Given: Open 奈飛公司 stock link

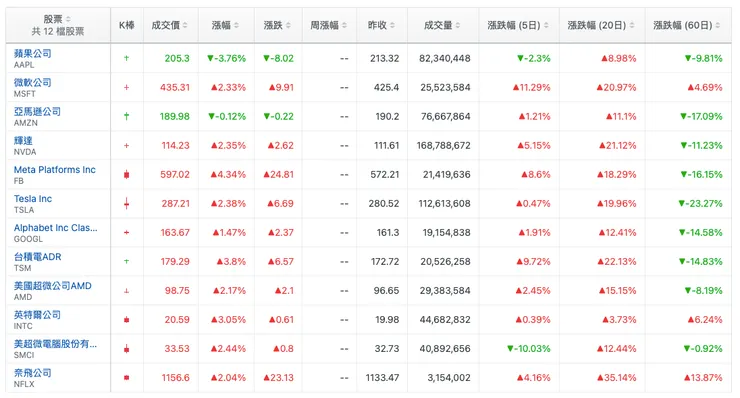Looking at the screenshot, I should point(33,373).
